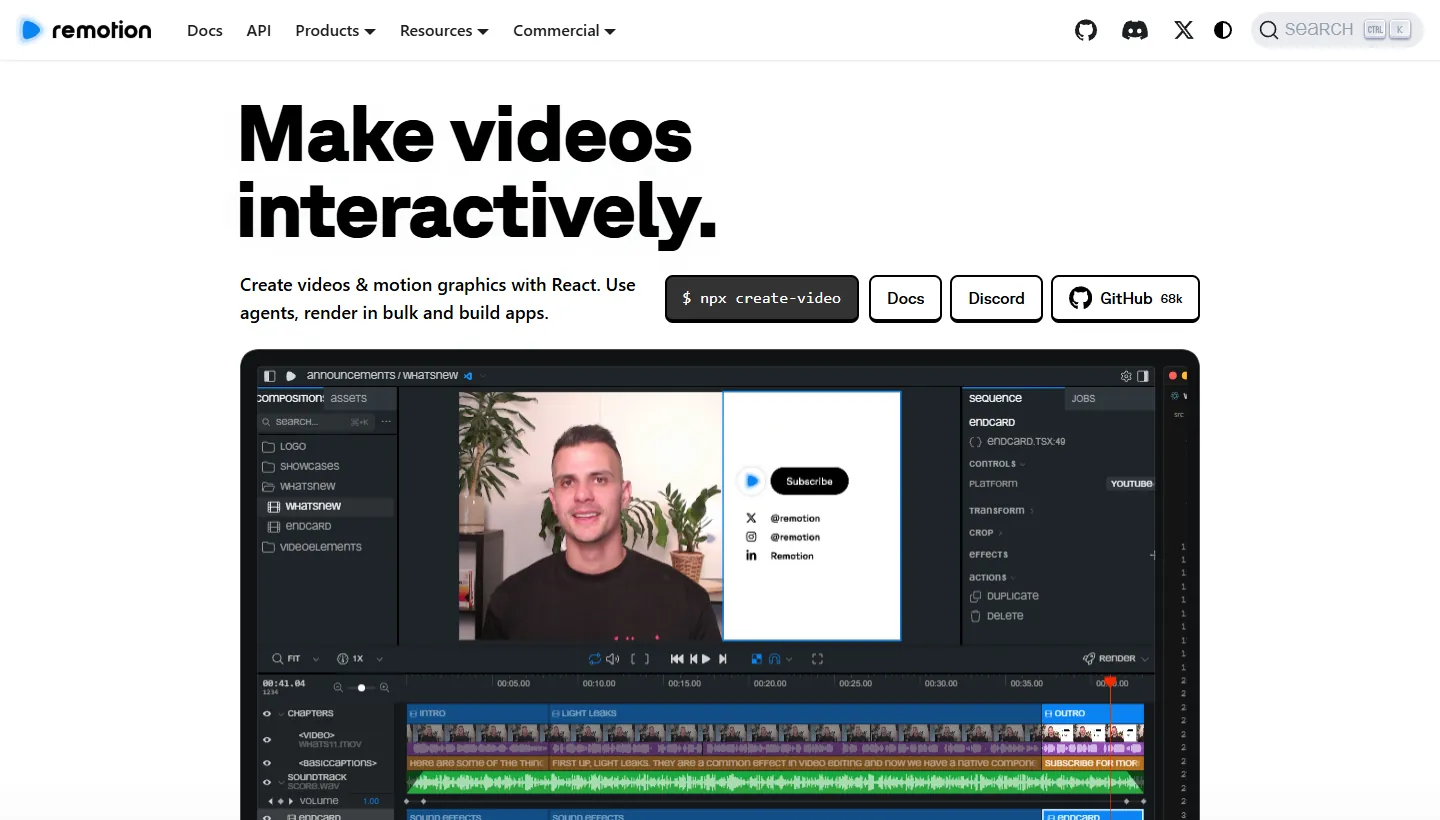Mute audio with the speaker icon
1440x820 pixels.
tap(612, 659)
